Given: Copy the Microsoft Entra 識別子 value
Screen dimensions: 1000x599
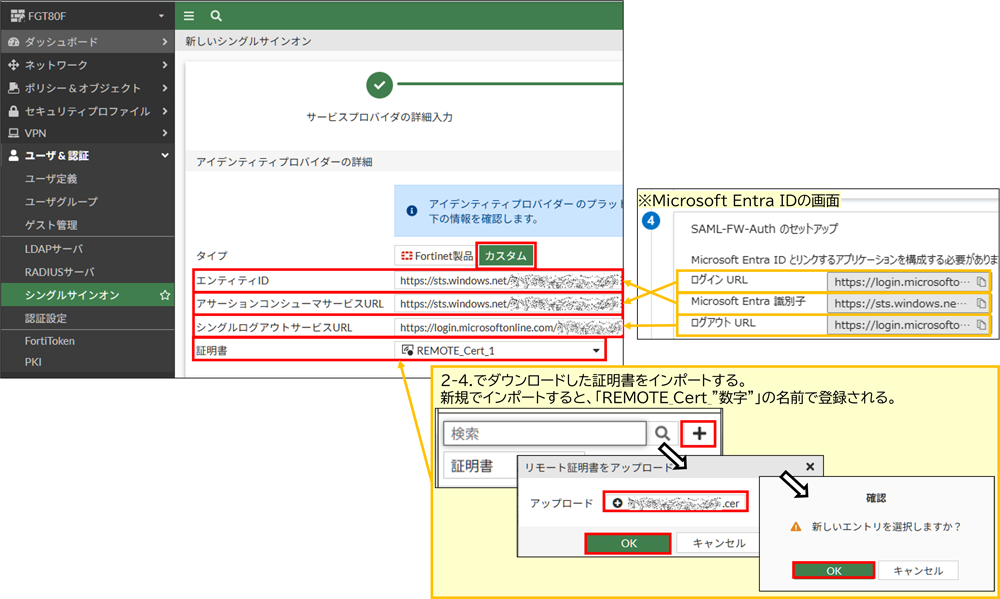Looking at the screenshot, I should tap(981, 303).
